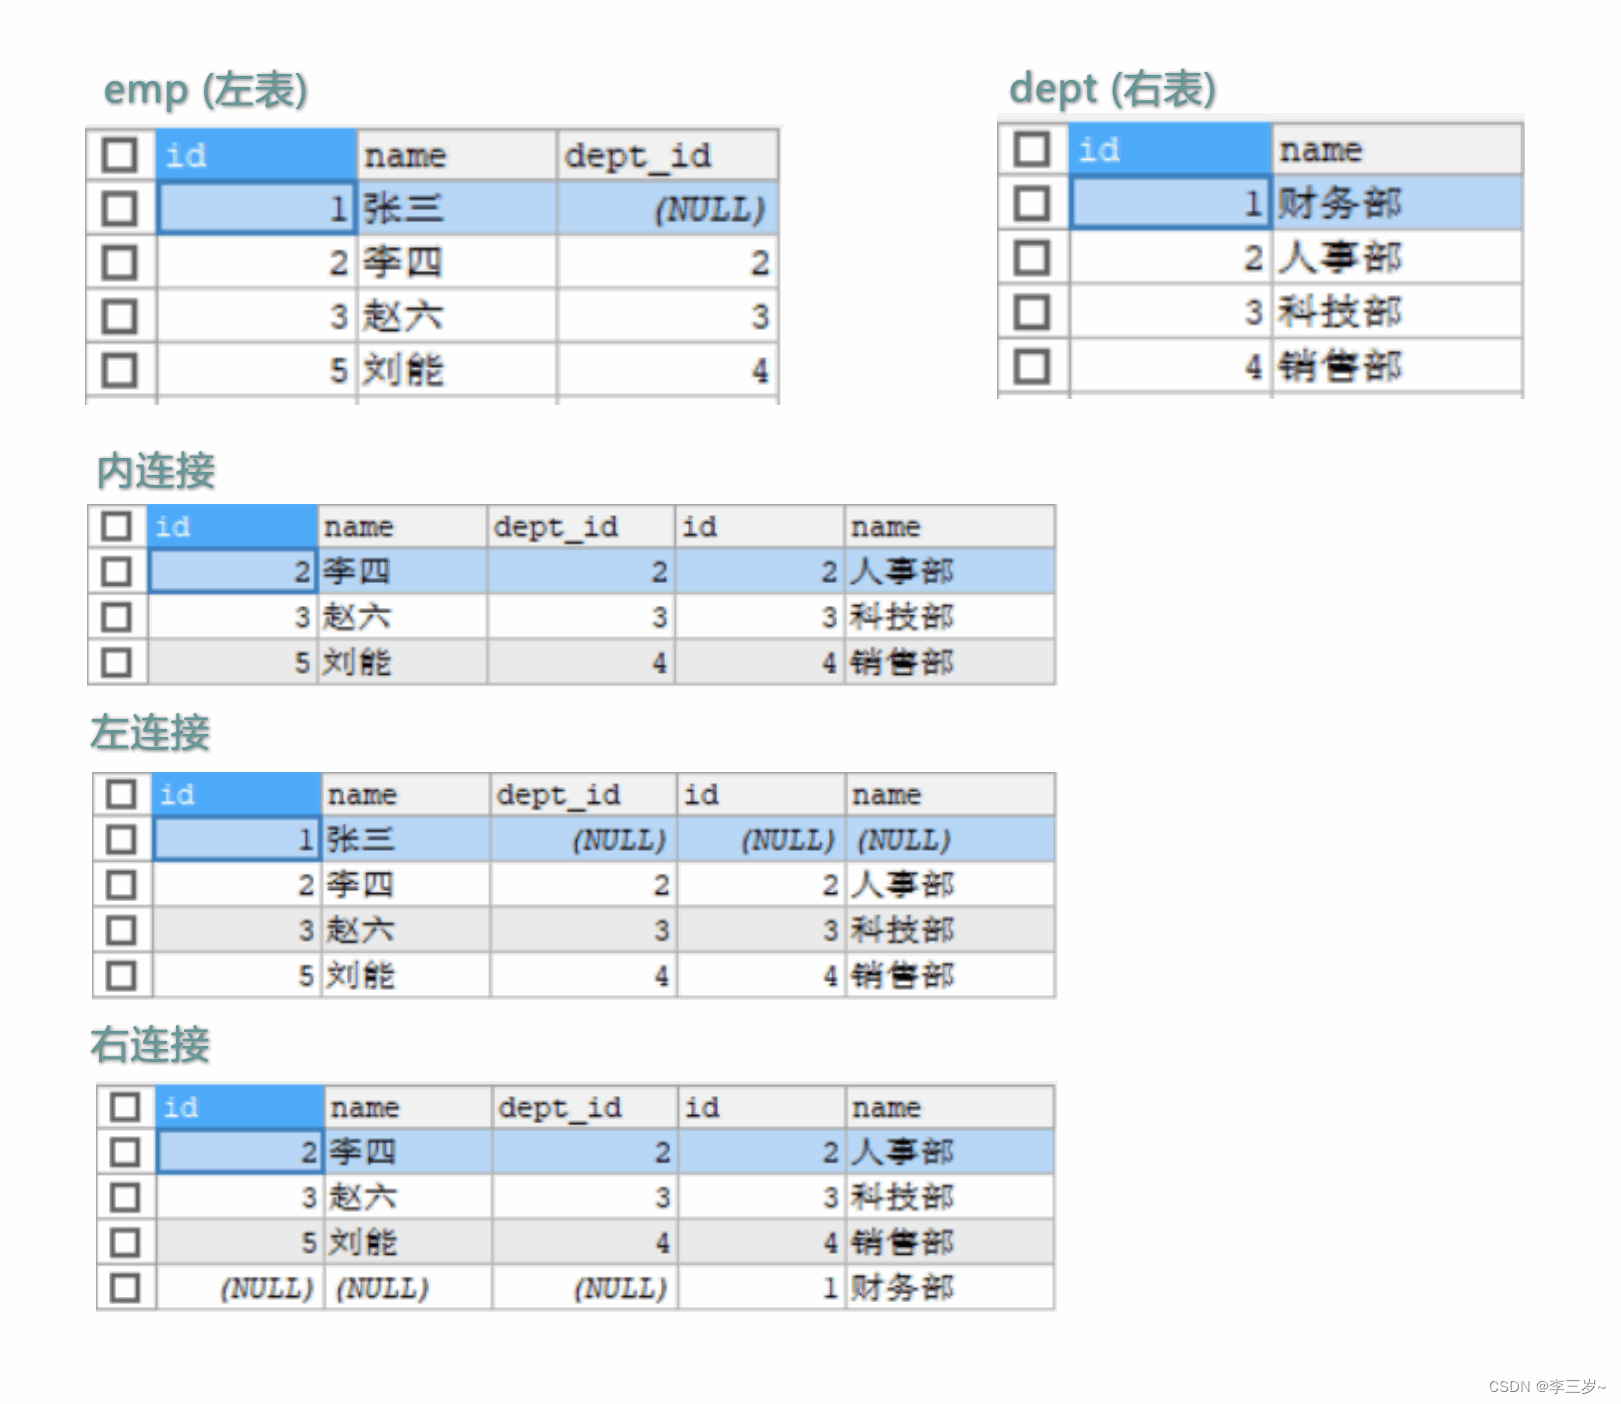Tick the 刘能 row checkbox in 右连接 table
This screenshot has width=1621, height=1404.
125,1243
